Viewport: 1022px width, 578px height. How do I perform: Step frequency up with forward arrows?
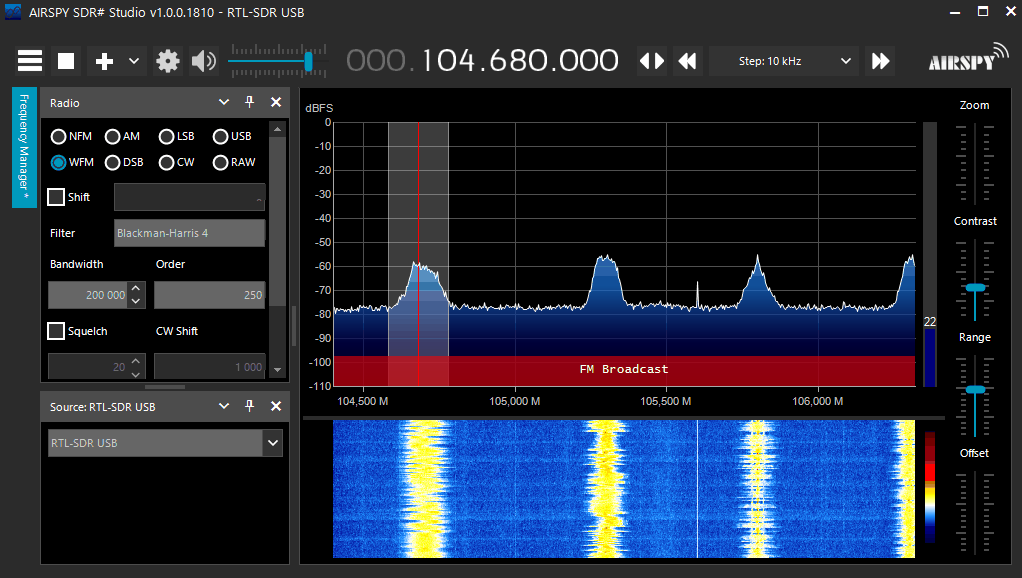pos(881,61)
